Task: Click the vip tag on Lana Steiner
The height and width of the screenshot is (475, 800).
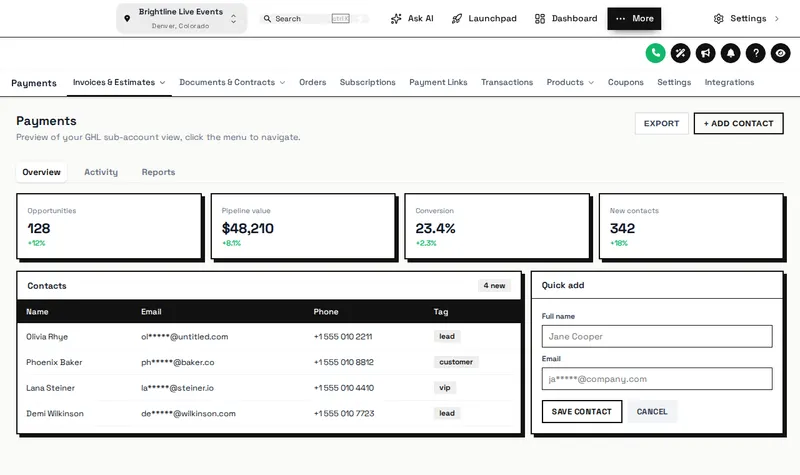Action: pyautogui.click(x=445, y=387)
